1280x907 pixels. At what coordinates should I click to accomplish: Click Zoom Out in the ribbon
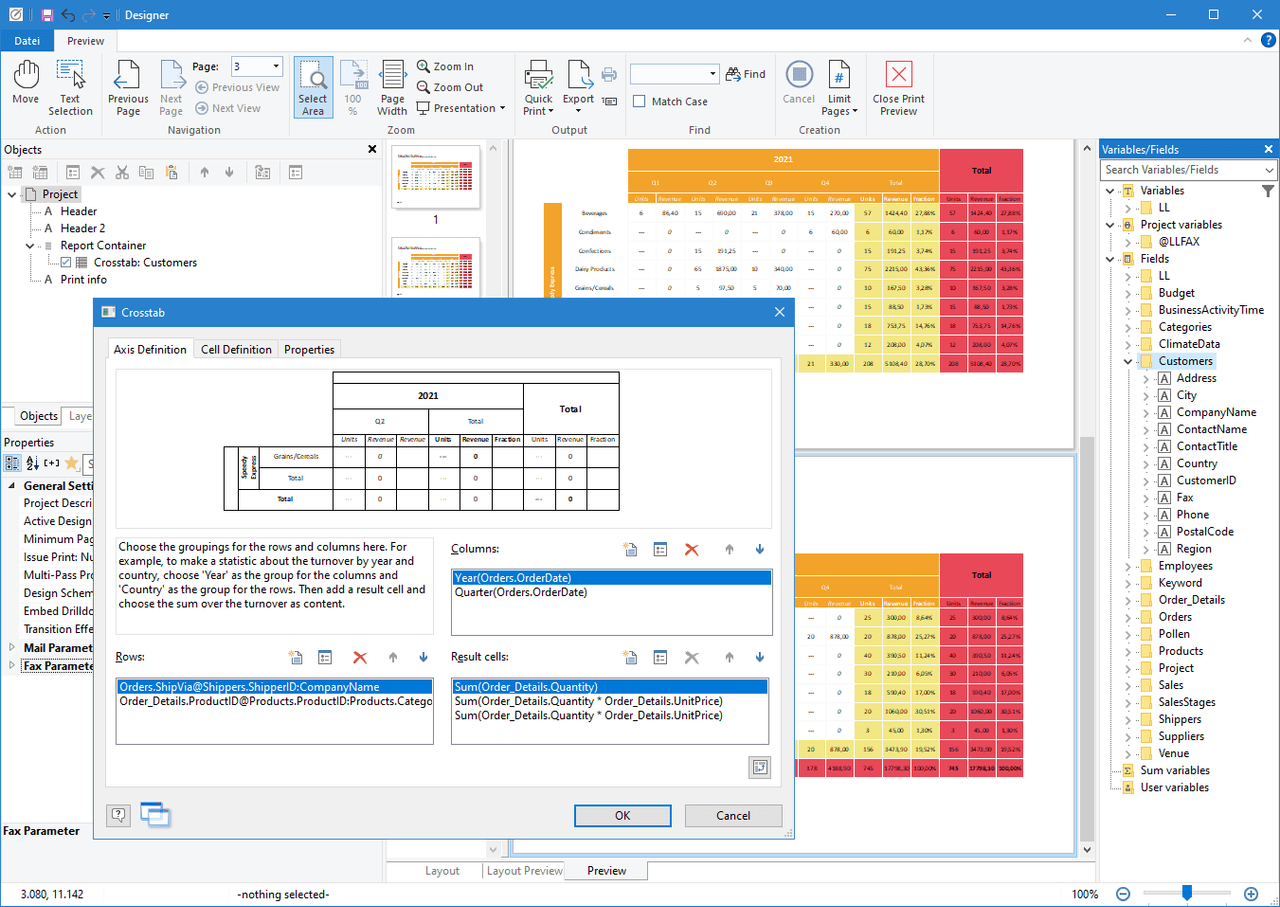tap(449, 87)
